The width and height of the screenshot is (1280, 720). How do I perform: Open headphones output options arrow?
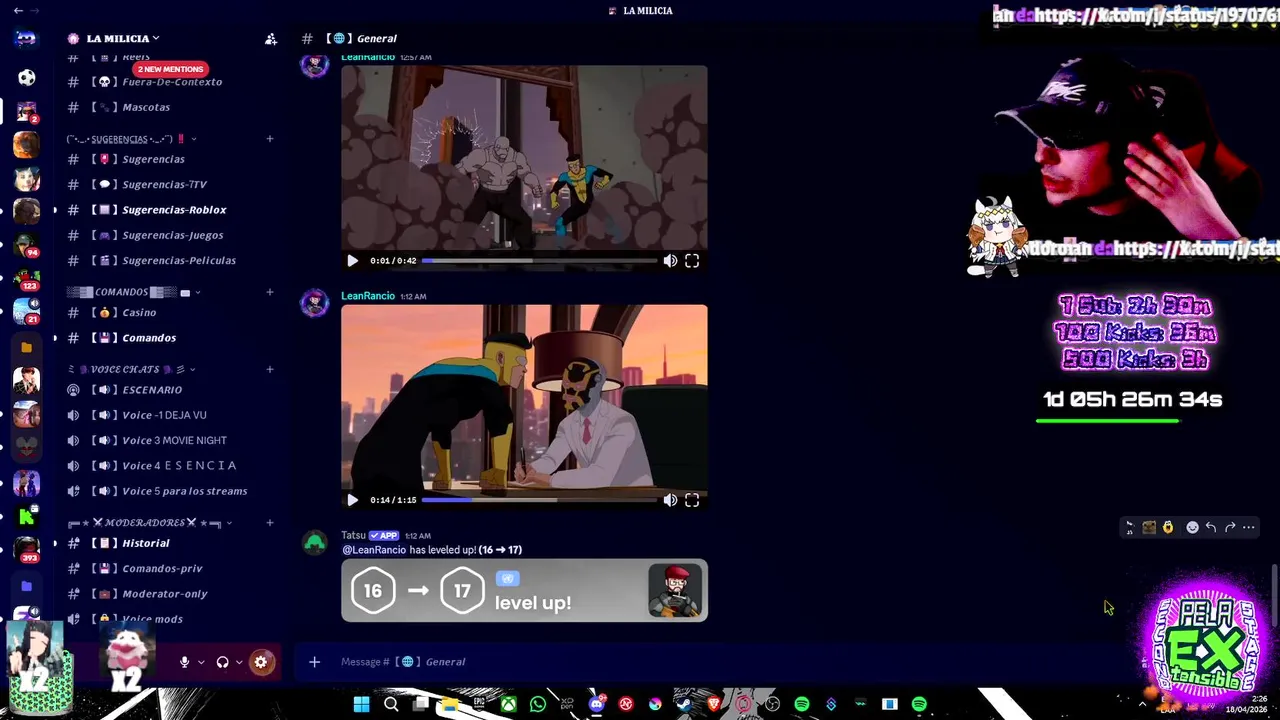pos(239,662)
